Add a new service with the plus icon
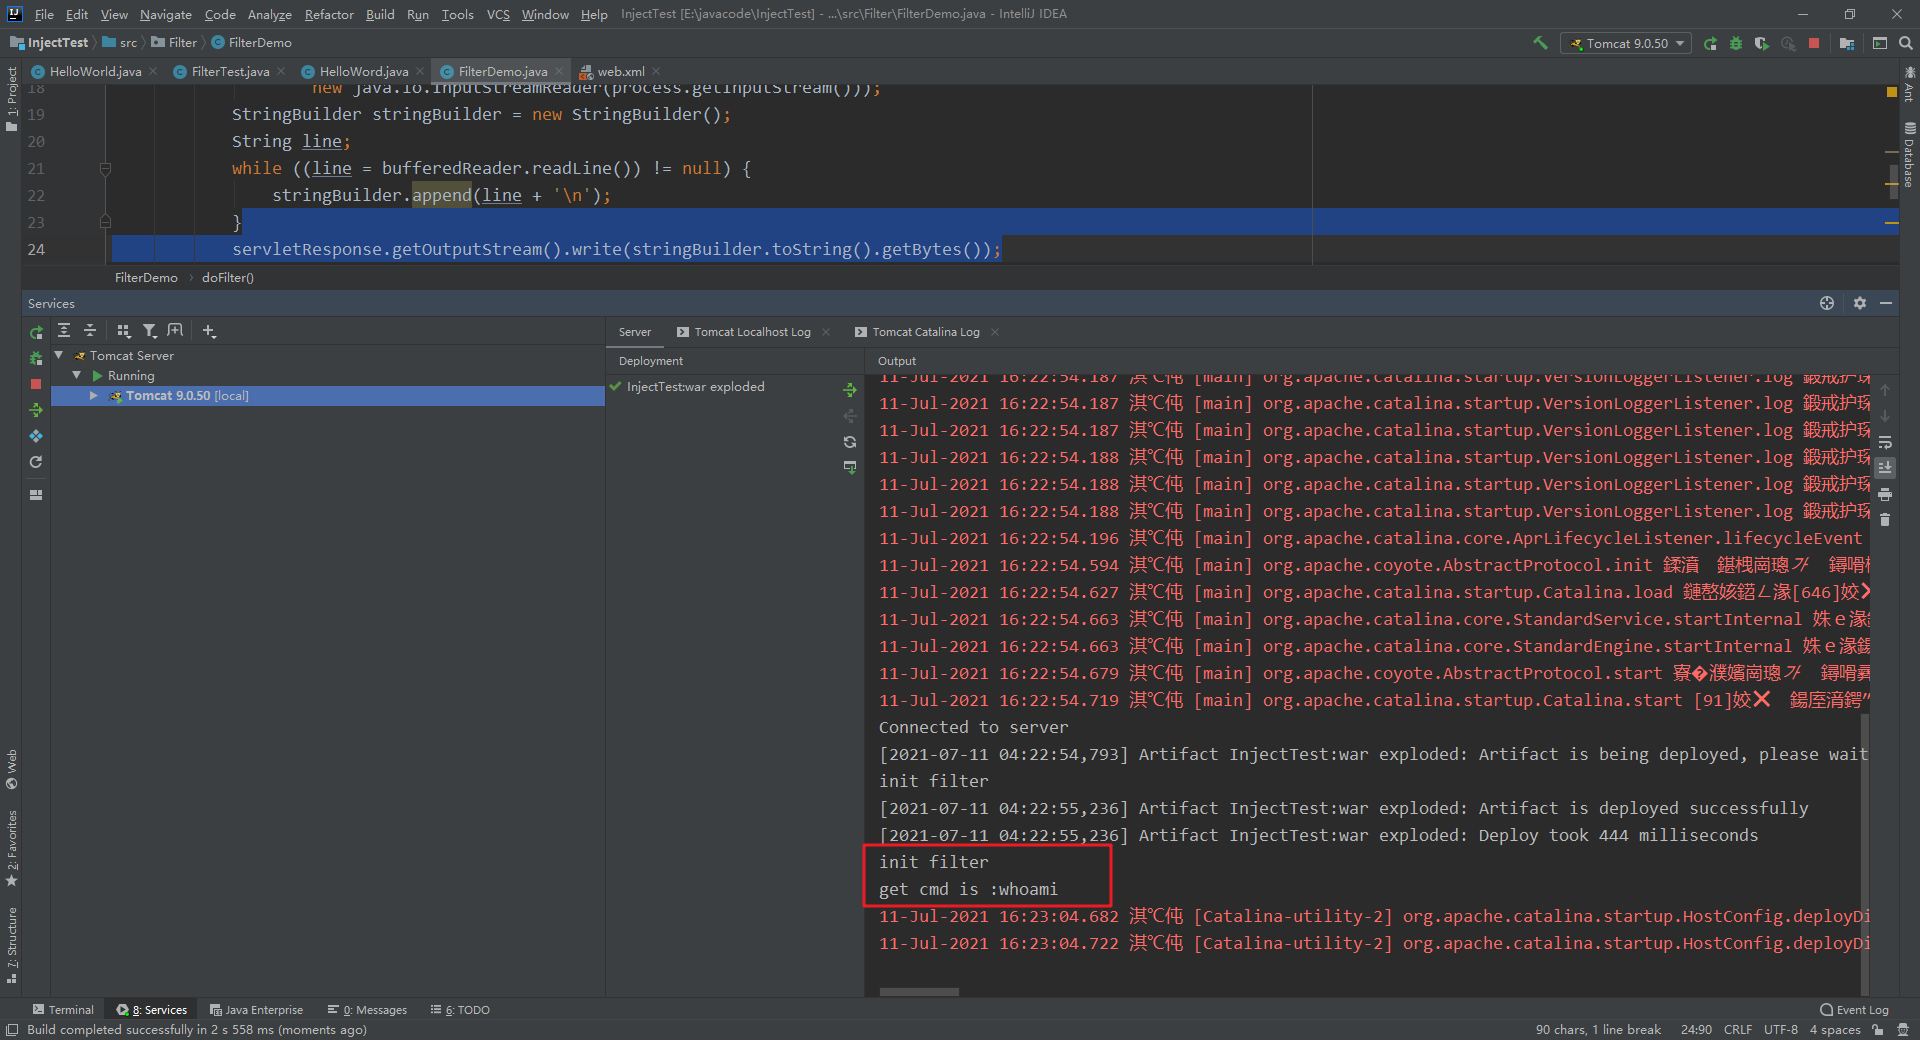Viewport: 1920px width, 1040px height. point(208,331)
